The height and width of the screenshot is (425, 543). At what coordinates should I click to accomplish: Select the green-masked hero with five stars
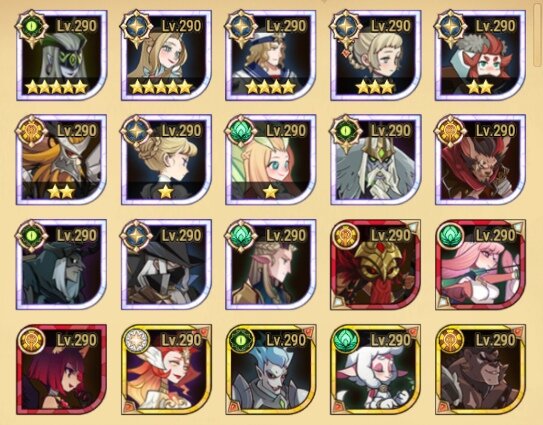[62, 55]
